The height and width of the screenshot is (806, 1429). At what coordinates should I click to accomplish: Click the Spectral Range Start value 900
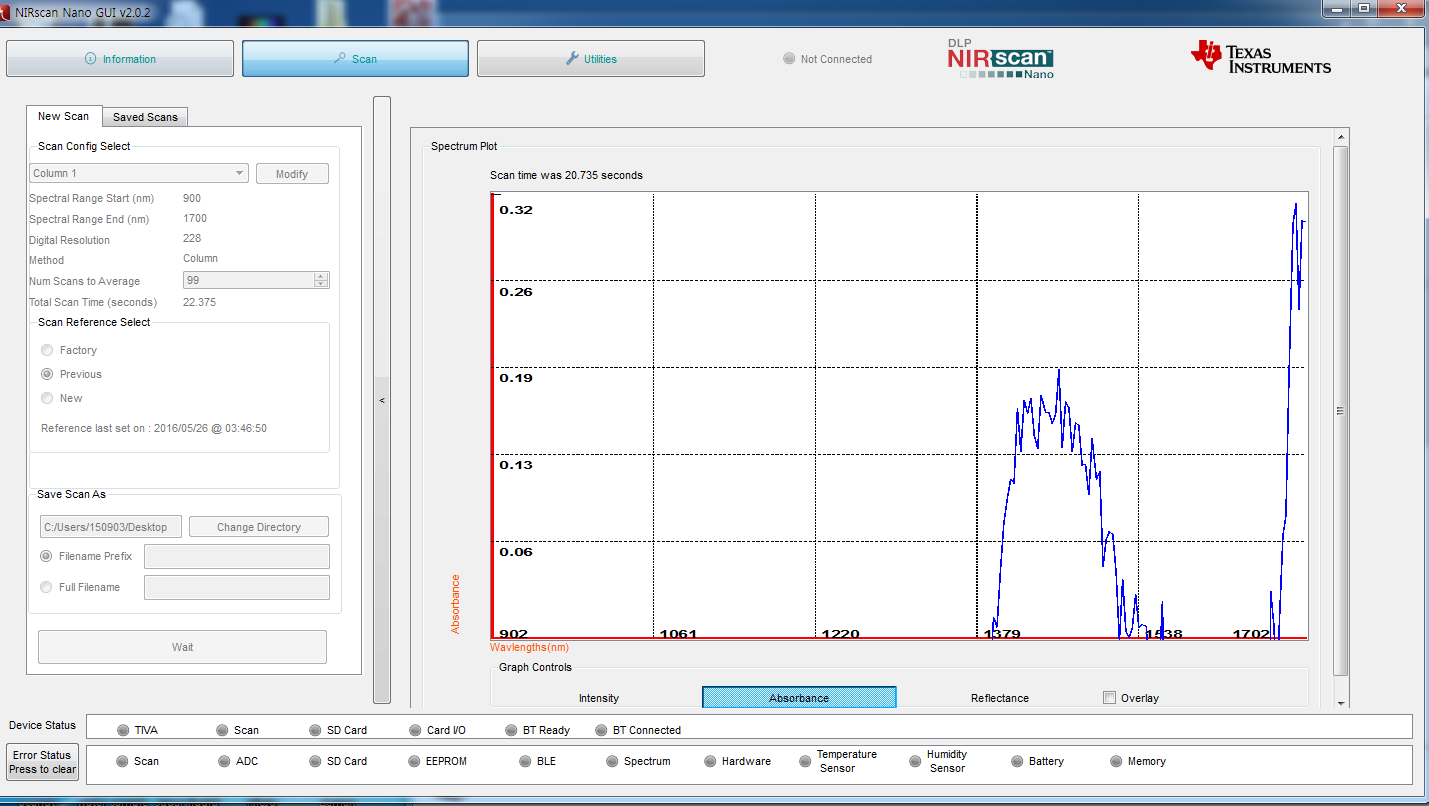[192, 198]
